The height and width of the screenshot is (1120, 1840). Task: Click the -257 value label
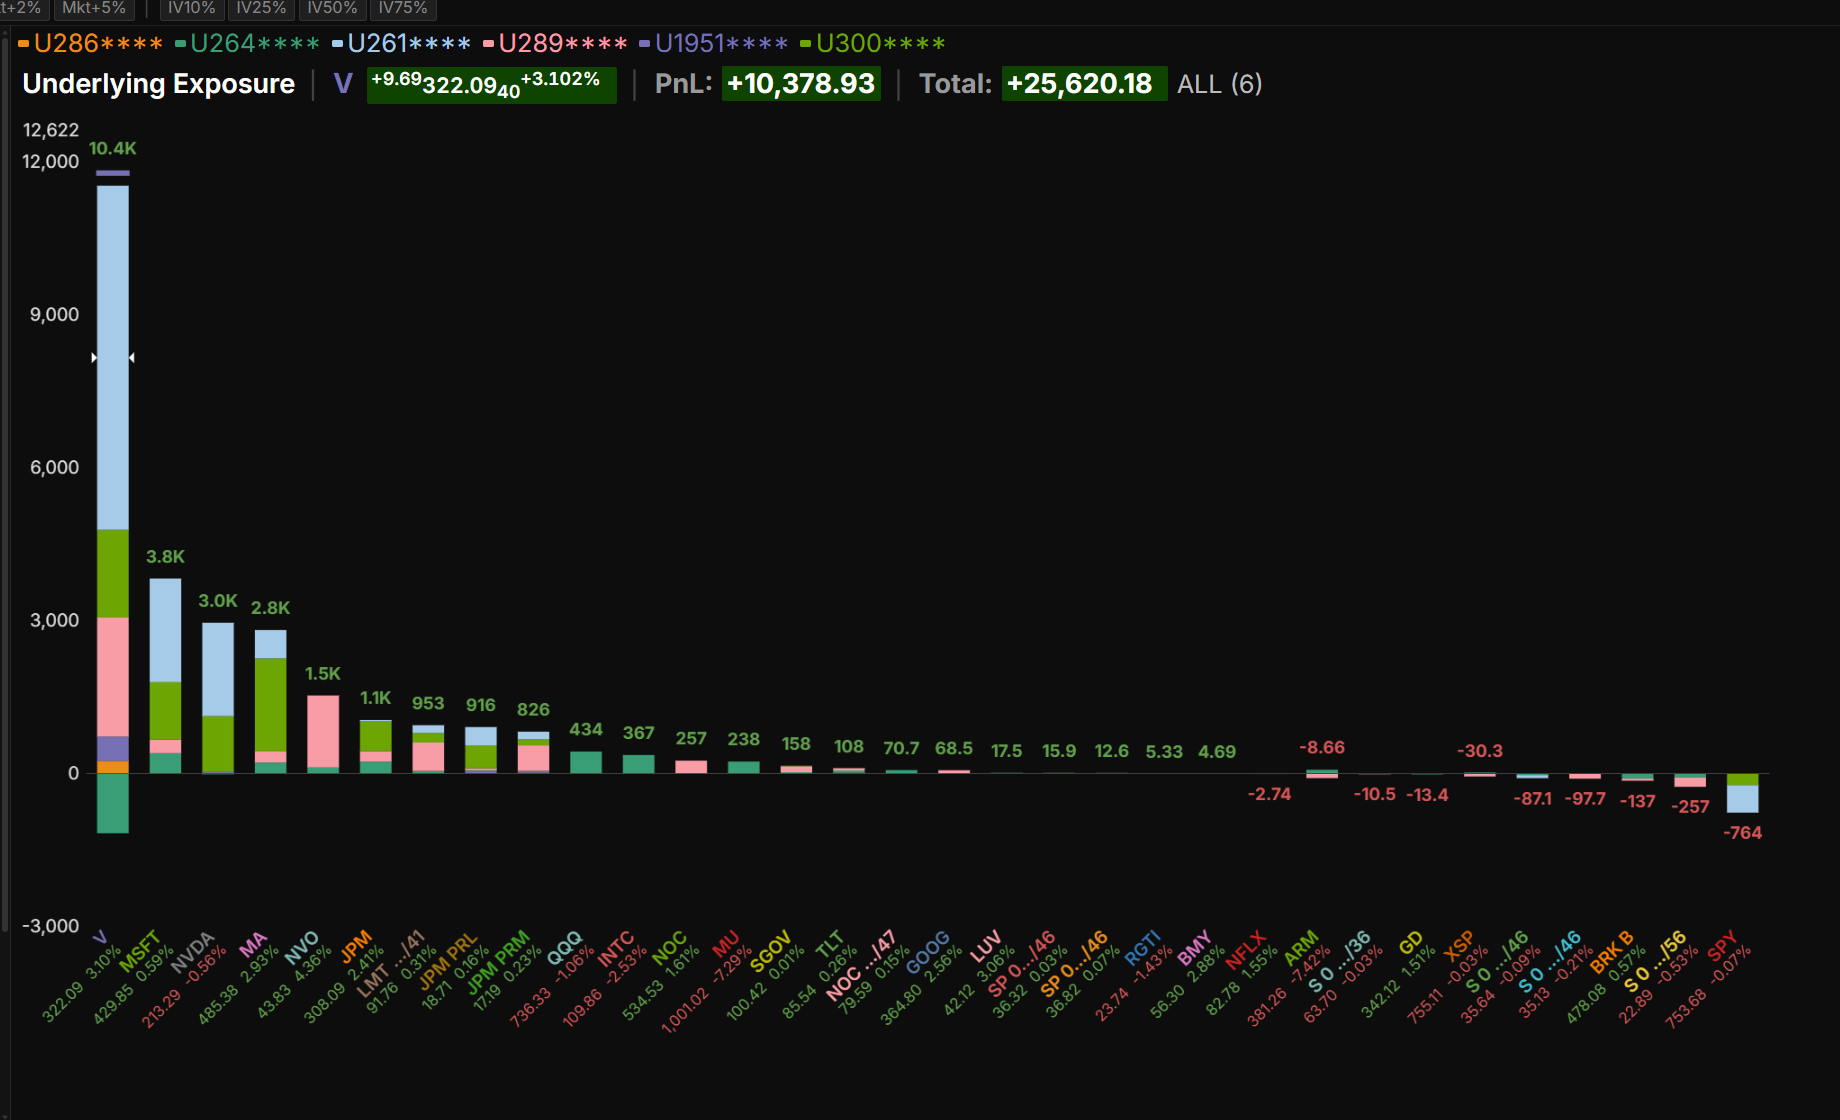click(x=1690, y=806)
